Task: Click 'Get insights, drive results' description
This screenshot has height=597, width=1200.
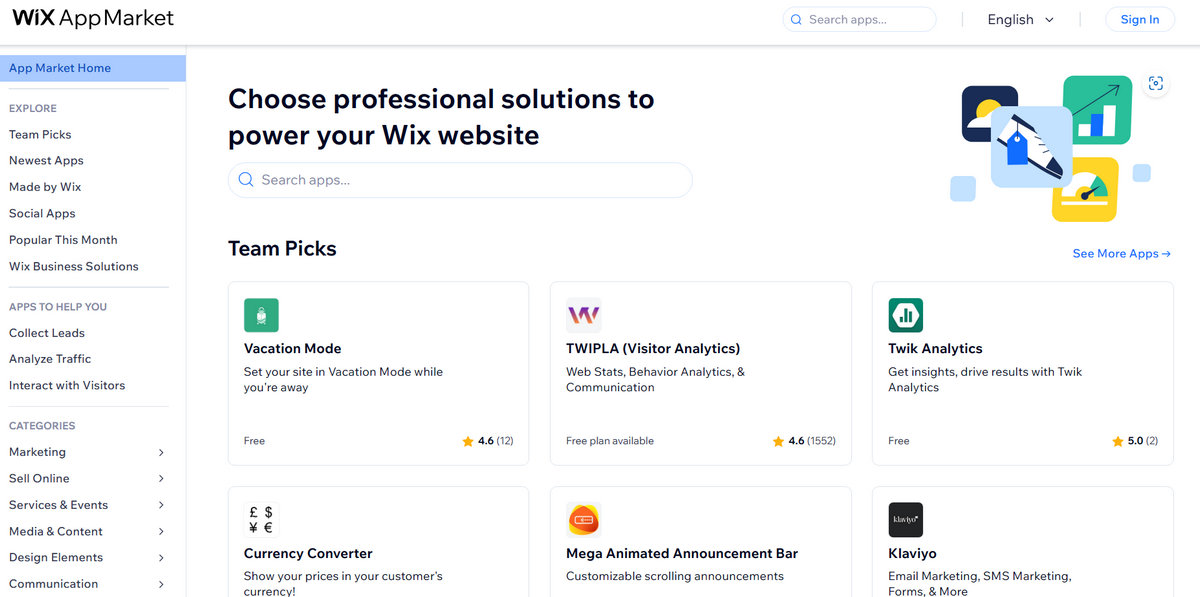Action: [x=985, y=380]
